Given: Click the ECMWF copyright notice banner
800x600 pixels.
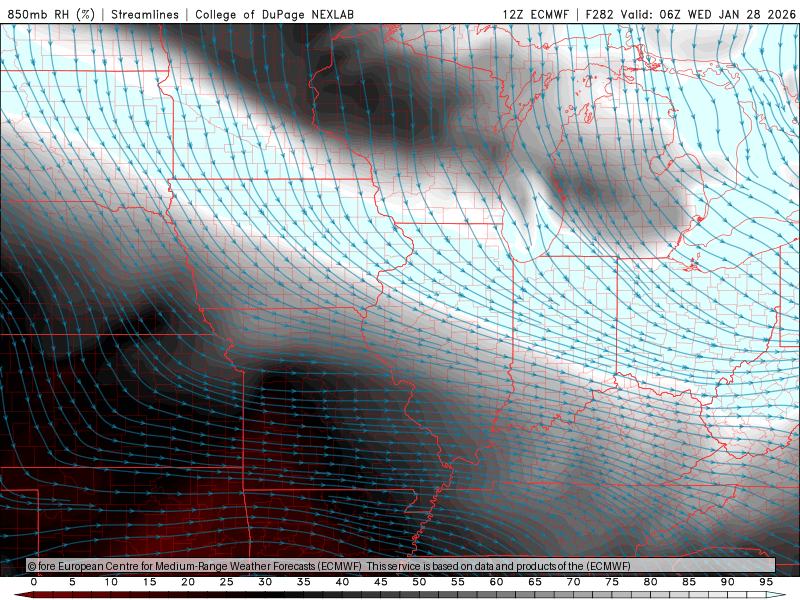Looking at the screenshot, I should pyautogui.click(x=401, y=566).
